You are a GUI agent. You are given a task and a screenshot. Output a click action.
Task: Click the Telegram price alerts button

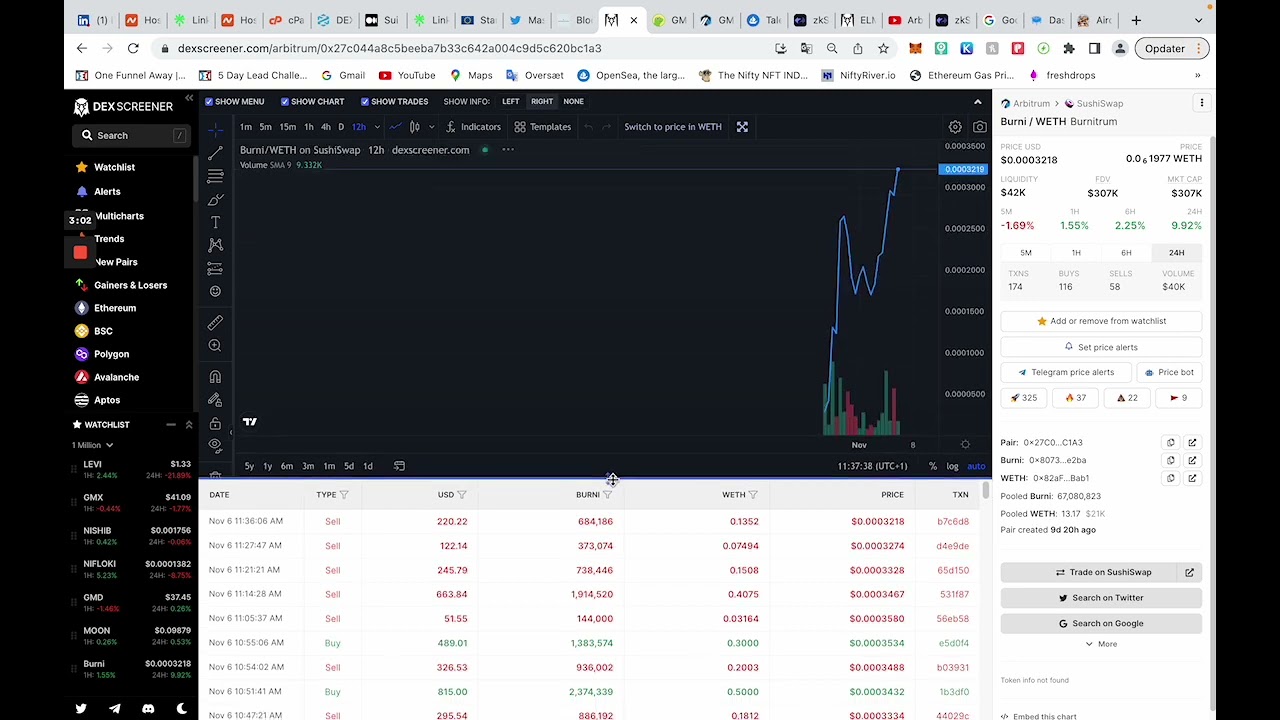pyautogui.click(x=1065, y=372)
